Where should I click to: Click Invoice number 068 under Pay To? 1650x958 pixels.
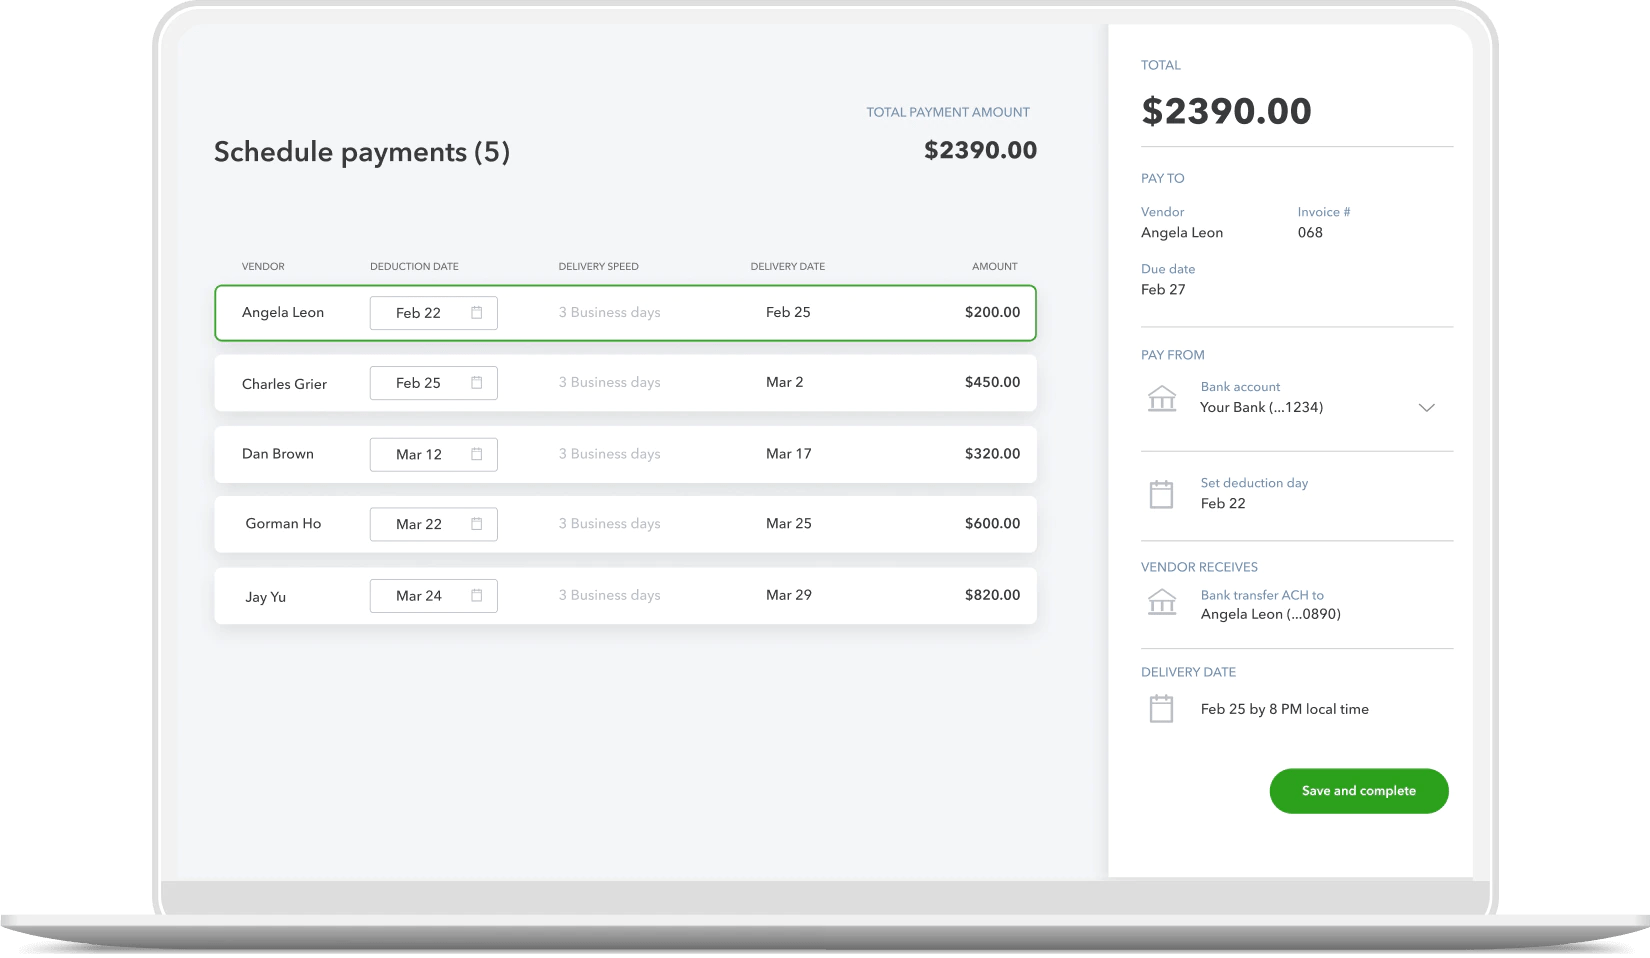(x=1311, y=232)
